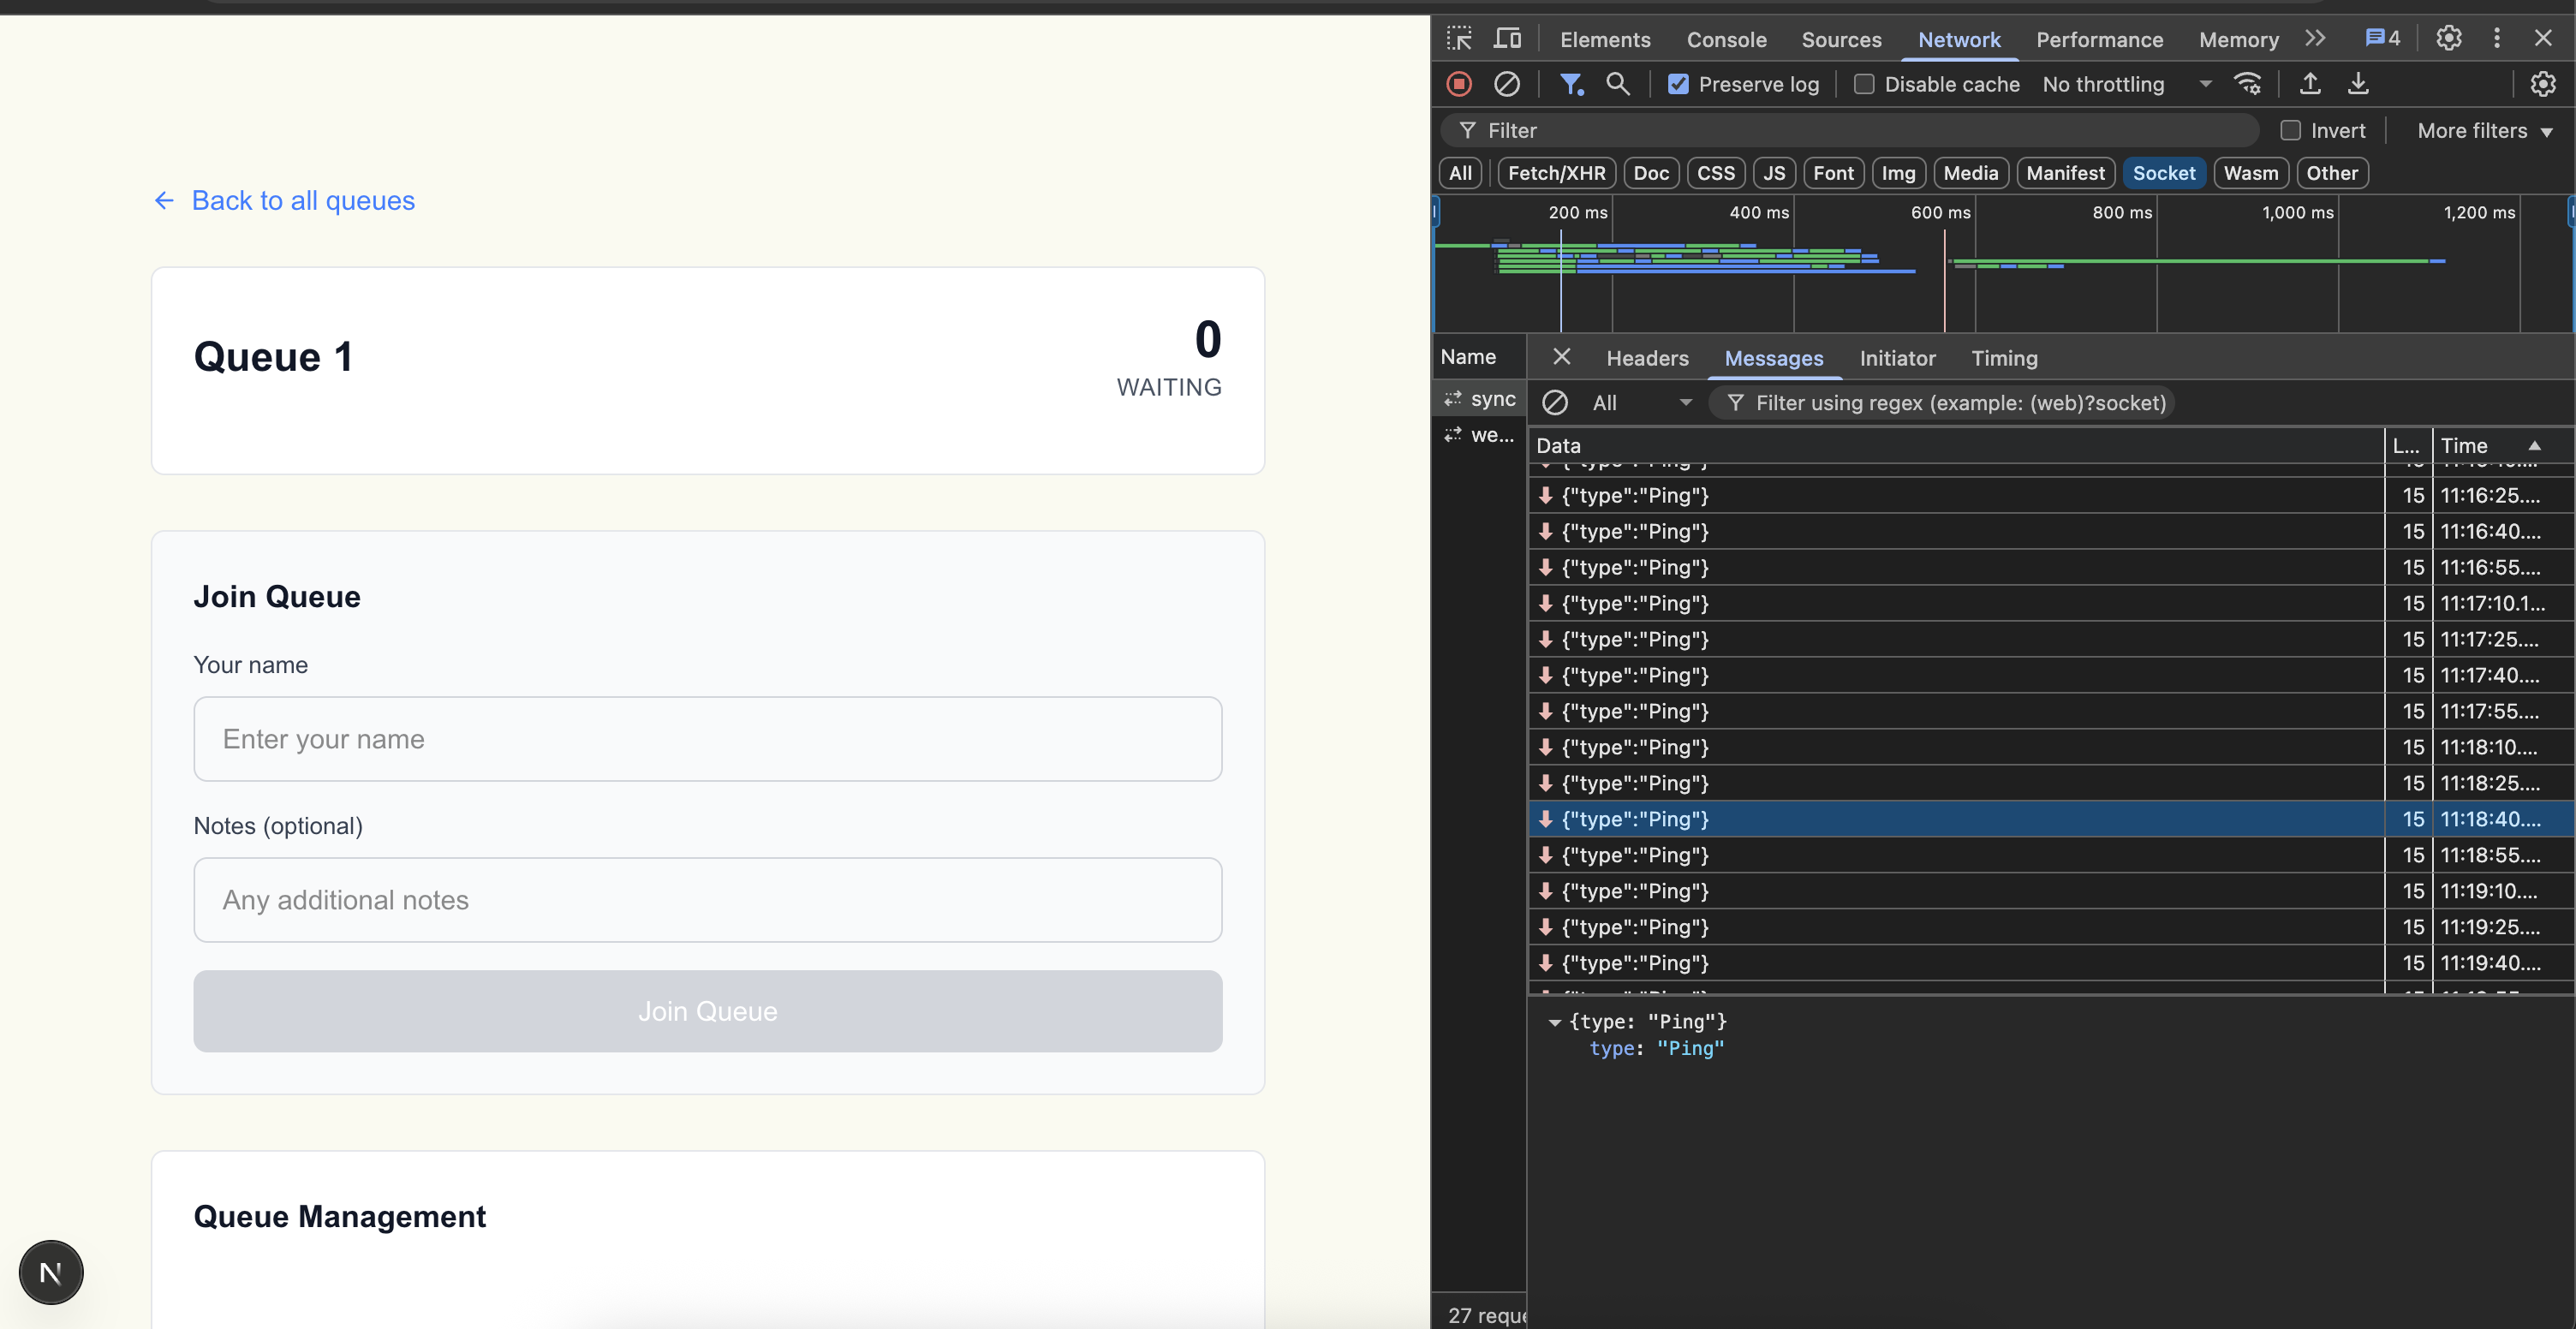
Task: Switch to the Console tab
Action: 1726,40
